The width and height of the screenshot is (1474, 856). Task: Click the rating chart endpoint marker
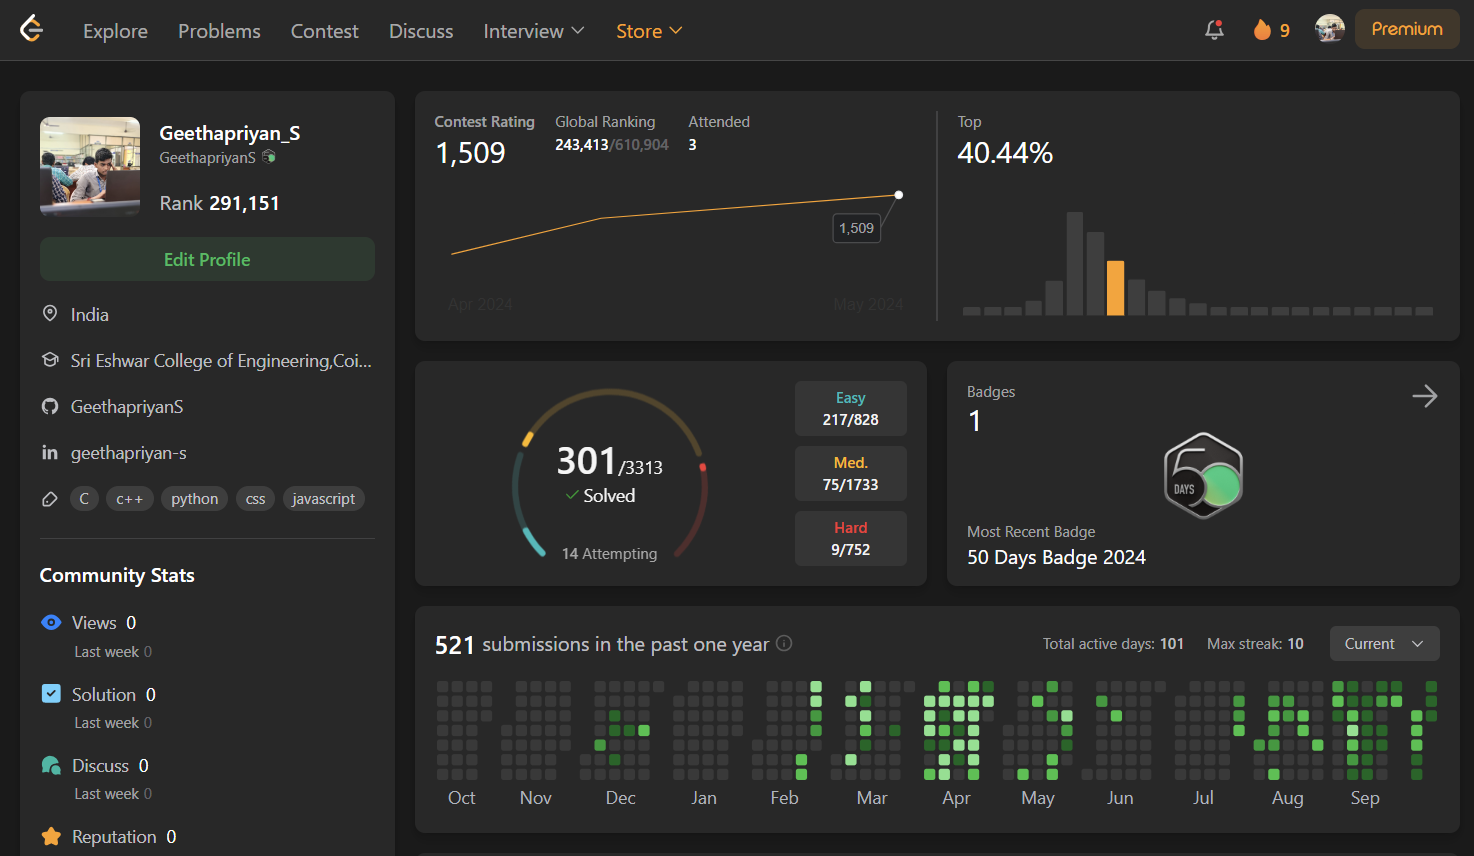[x=898, y=195]
